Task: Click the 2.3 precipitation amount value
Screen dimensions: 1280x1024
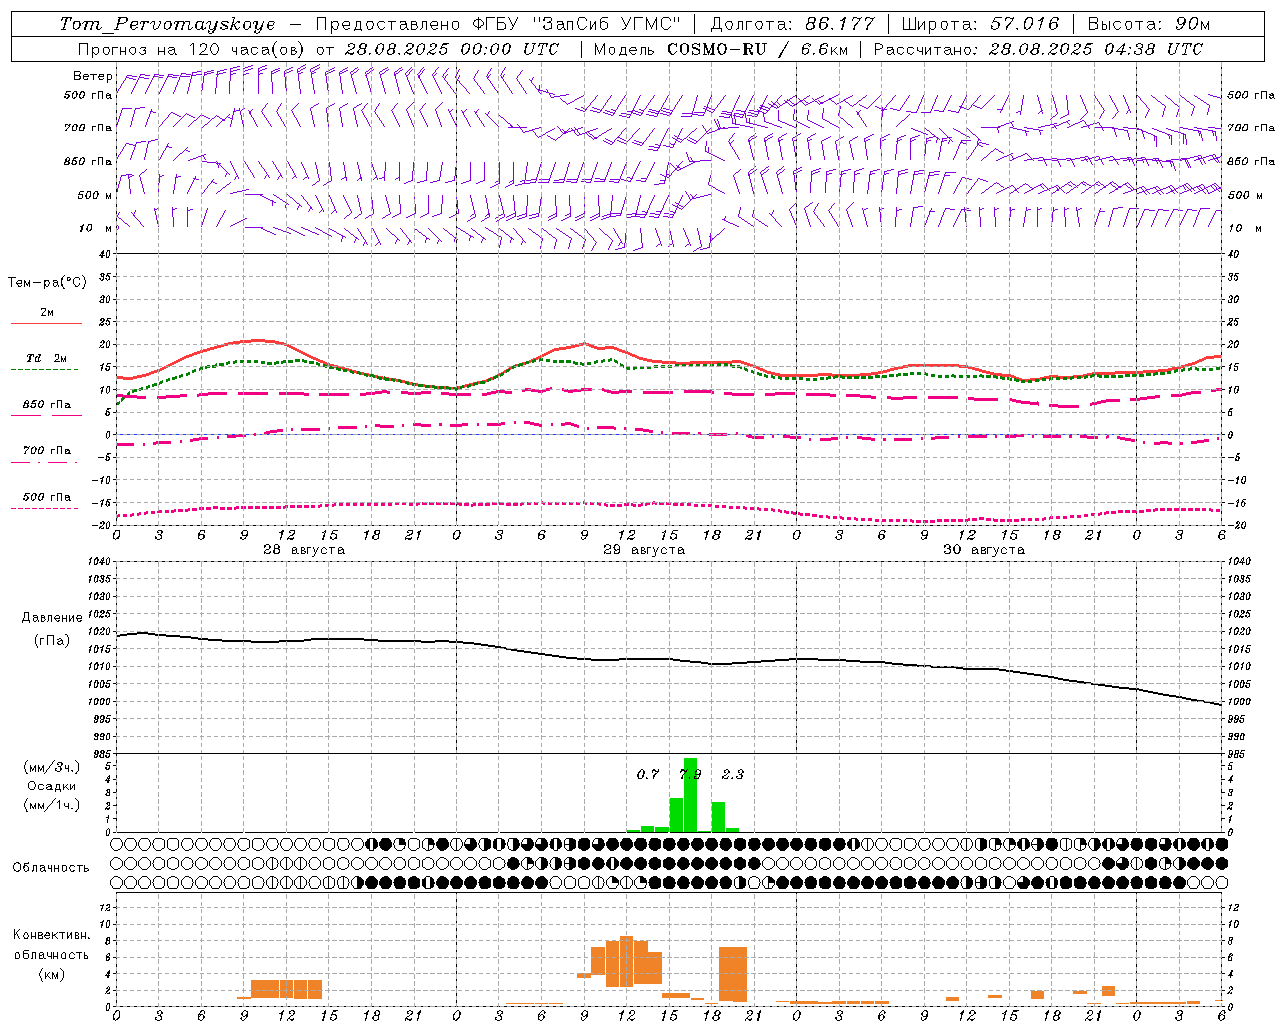Action: (733, 774)
